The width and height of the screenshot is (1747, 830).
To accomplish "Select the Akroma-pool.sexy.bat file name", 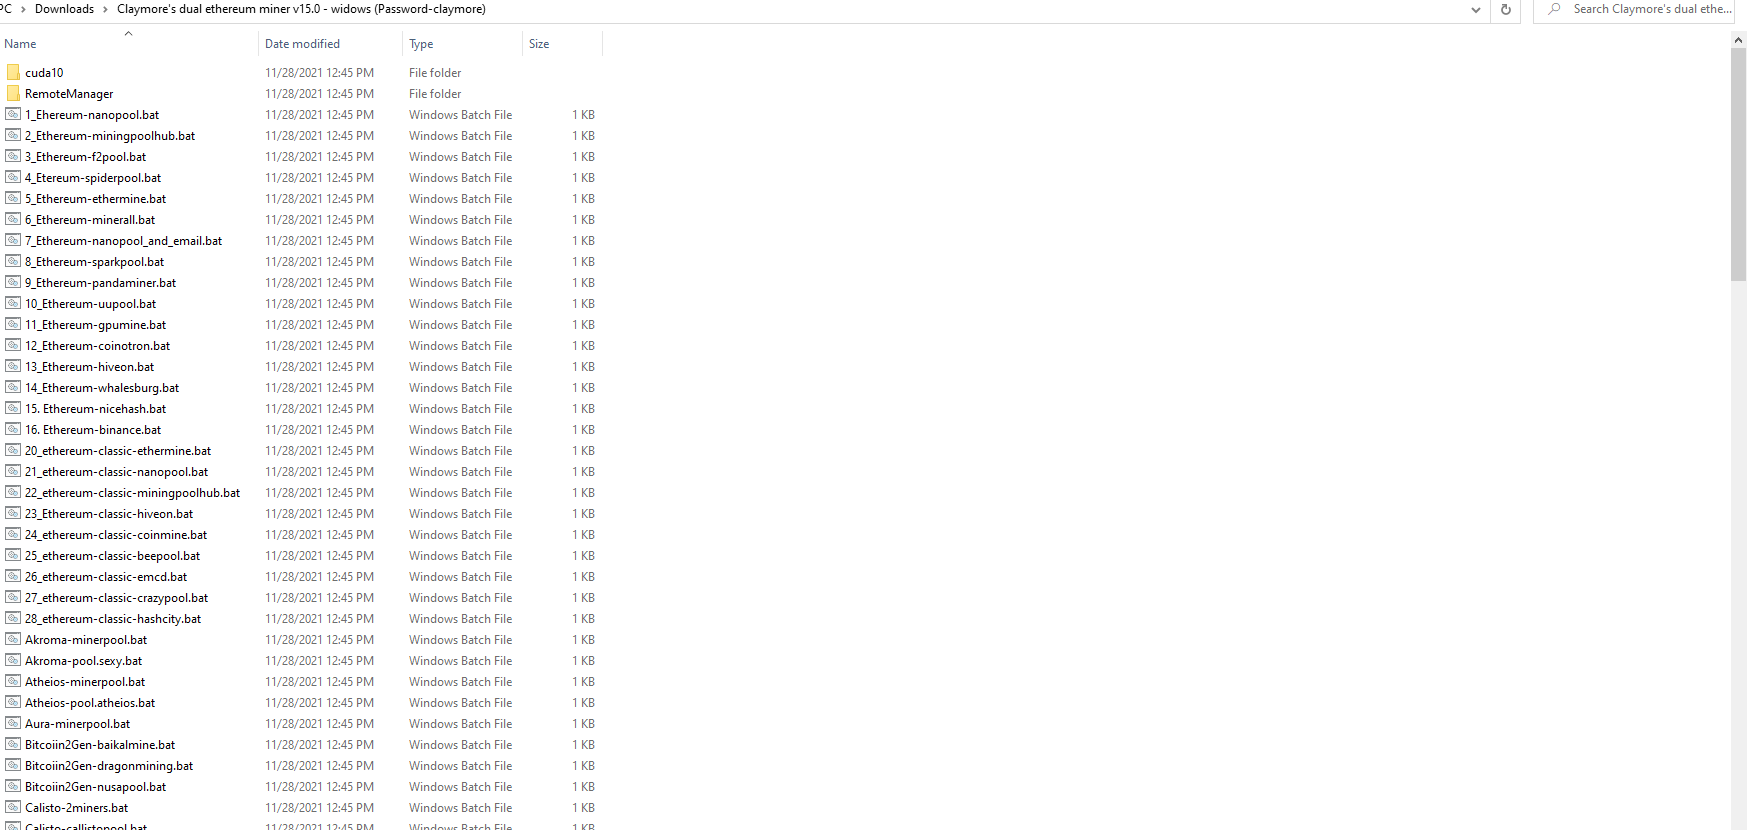I will [83, 660].
